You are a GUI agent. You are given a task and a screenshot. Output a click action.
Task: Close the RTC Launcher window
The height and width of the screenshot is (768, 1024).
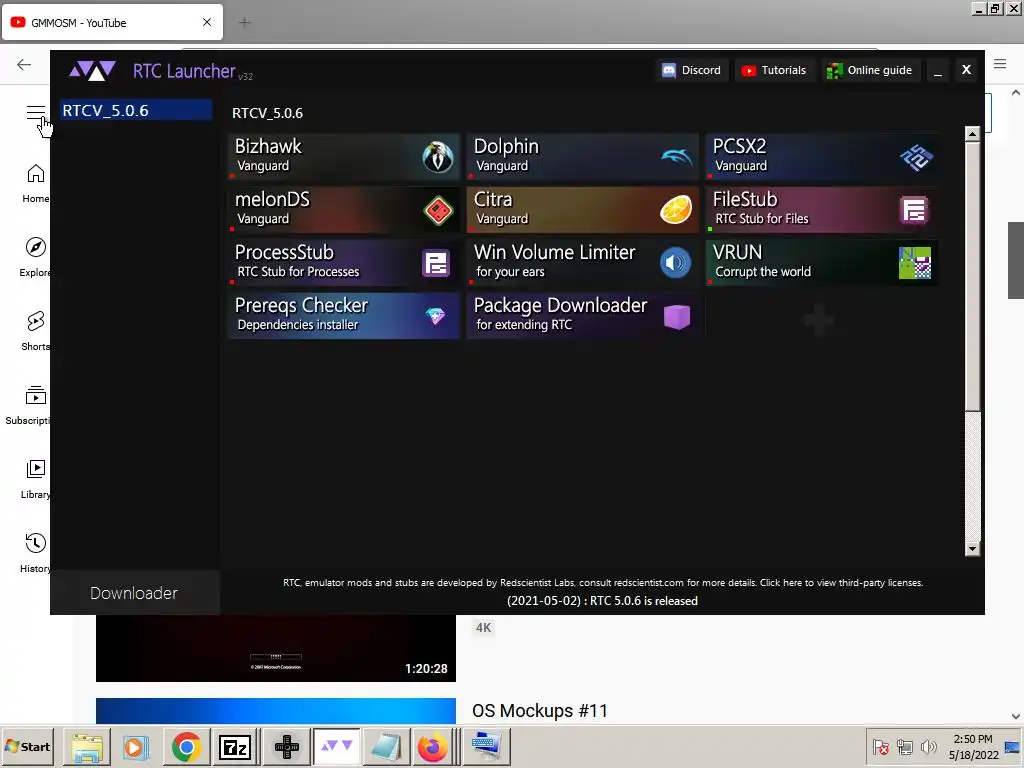pos(967,70)
